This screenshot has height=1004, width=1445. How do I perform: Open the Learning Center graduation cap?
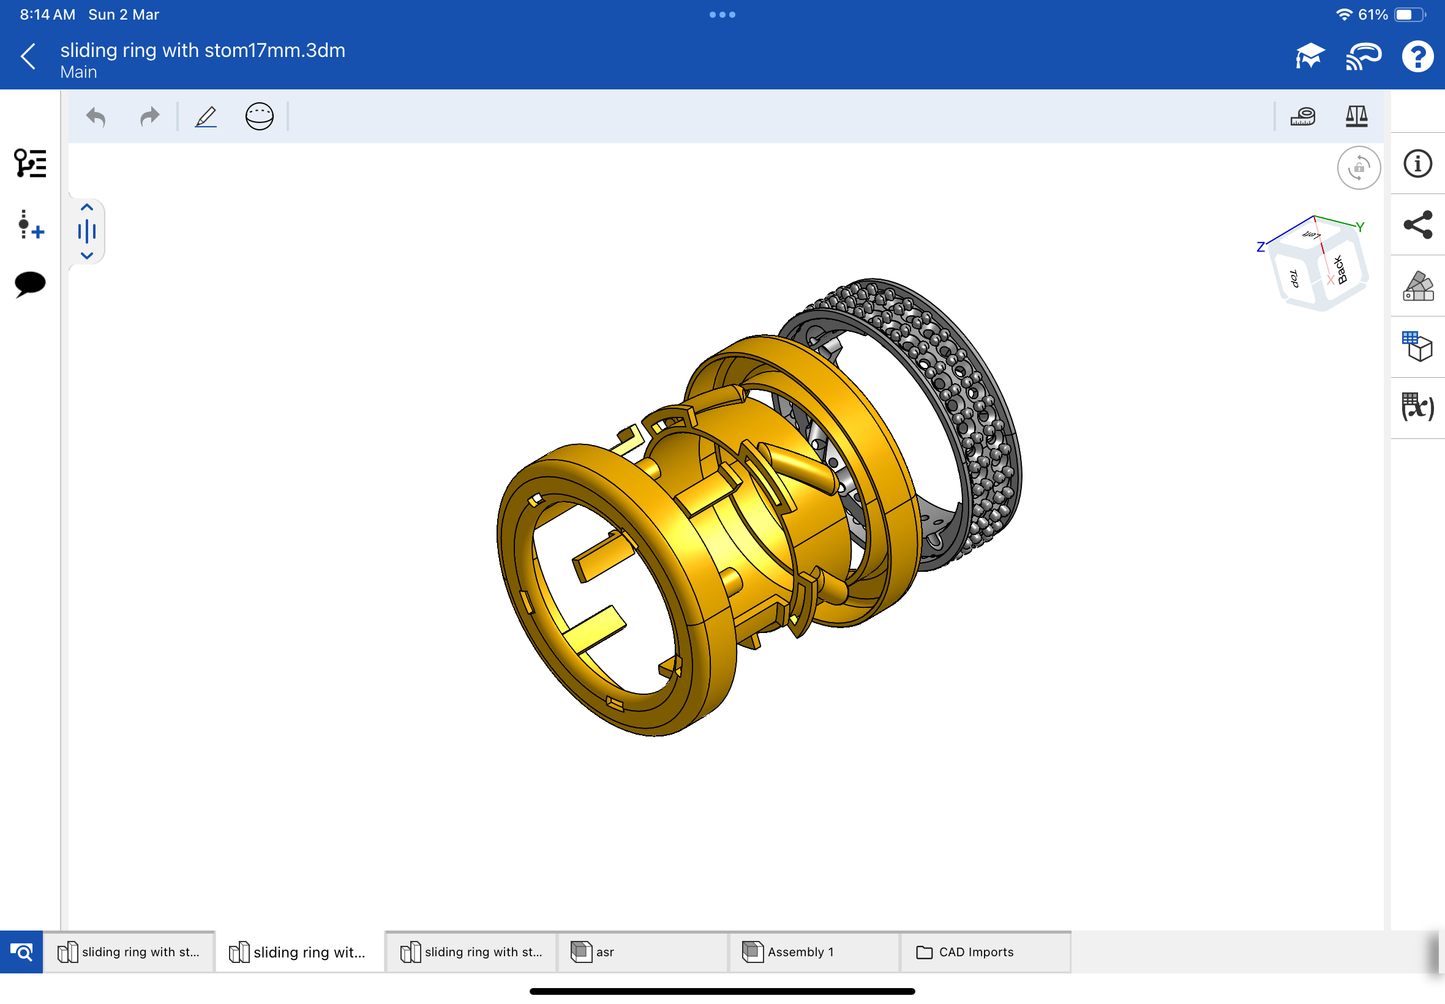[x=1309, y=57]
